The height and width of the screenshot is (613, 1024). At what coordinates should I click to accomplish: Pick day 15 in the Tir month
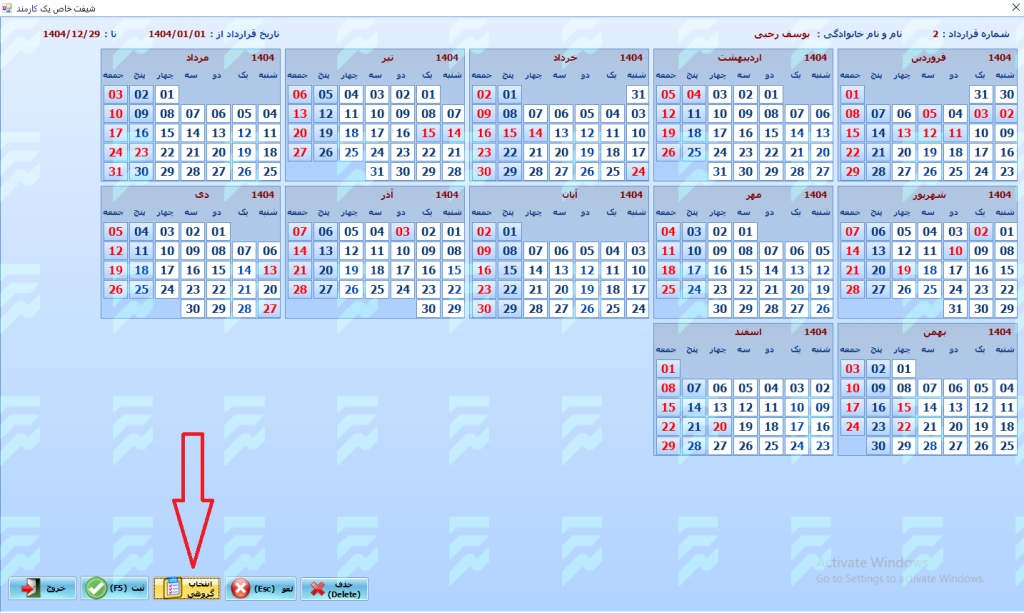coord(428,133)
